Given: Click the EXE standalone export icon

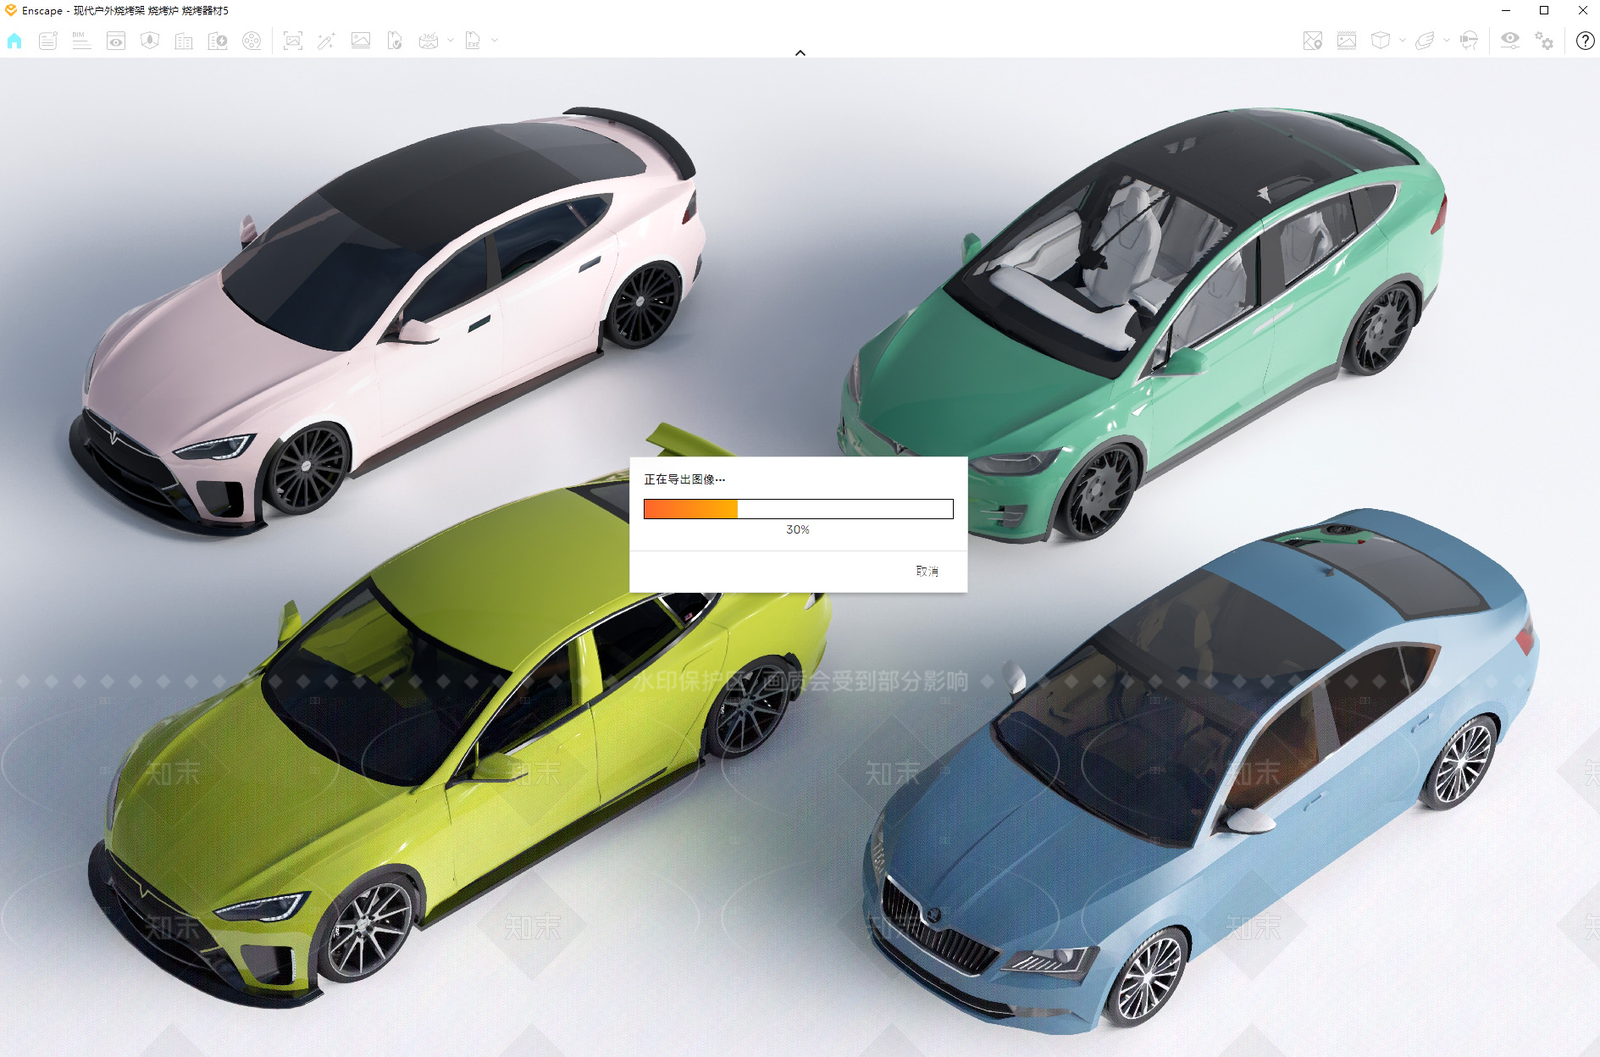Looking at the screenshot, I should coord(473,41).
